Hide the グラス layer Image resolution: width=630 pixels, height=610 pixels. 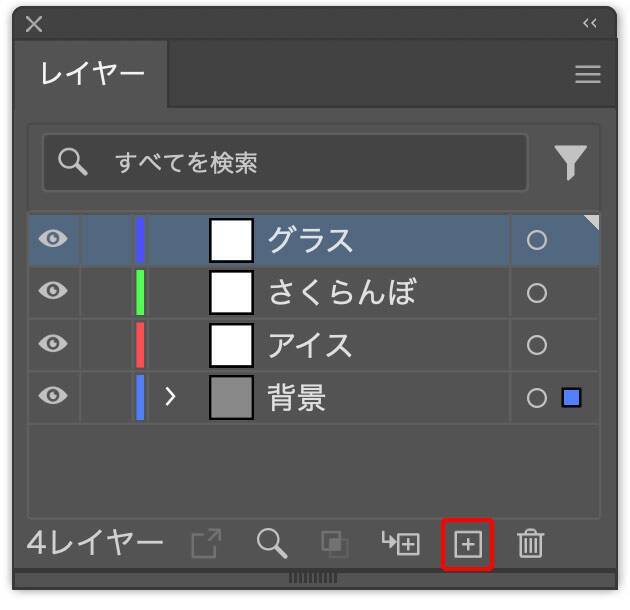coord(53,240)
